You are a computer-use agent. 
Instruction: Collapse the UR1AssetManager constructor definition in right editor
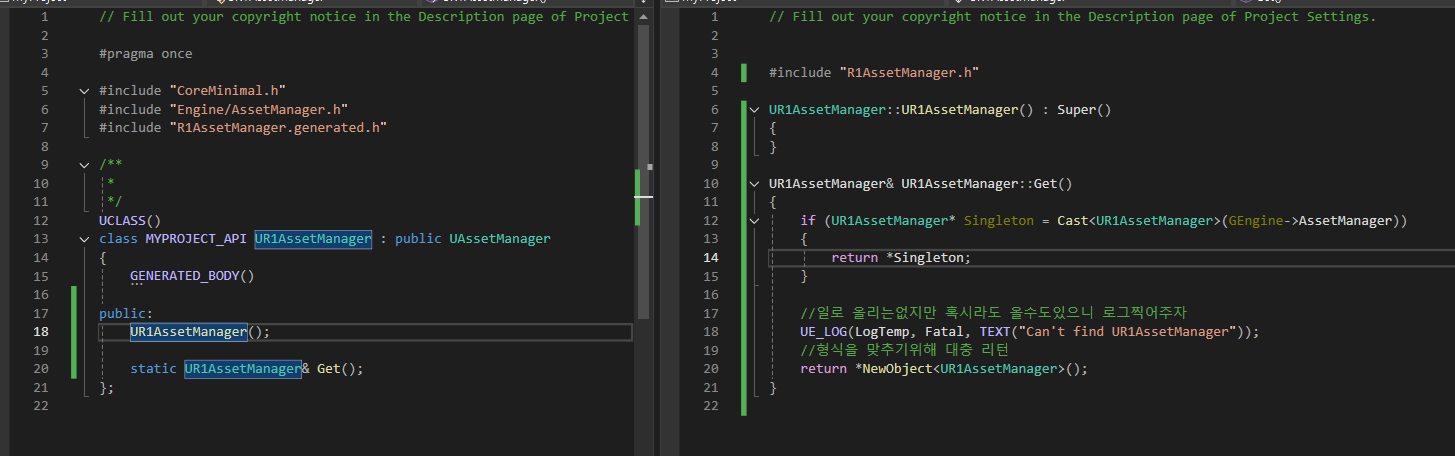(754, 110)
